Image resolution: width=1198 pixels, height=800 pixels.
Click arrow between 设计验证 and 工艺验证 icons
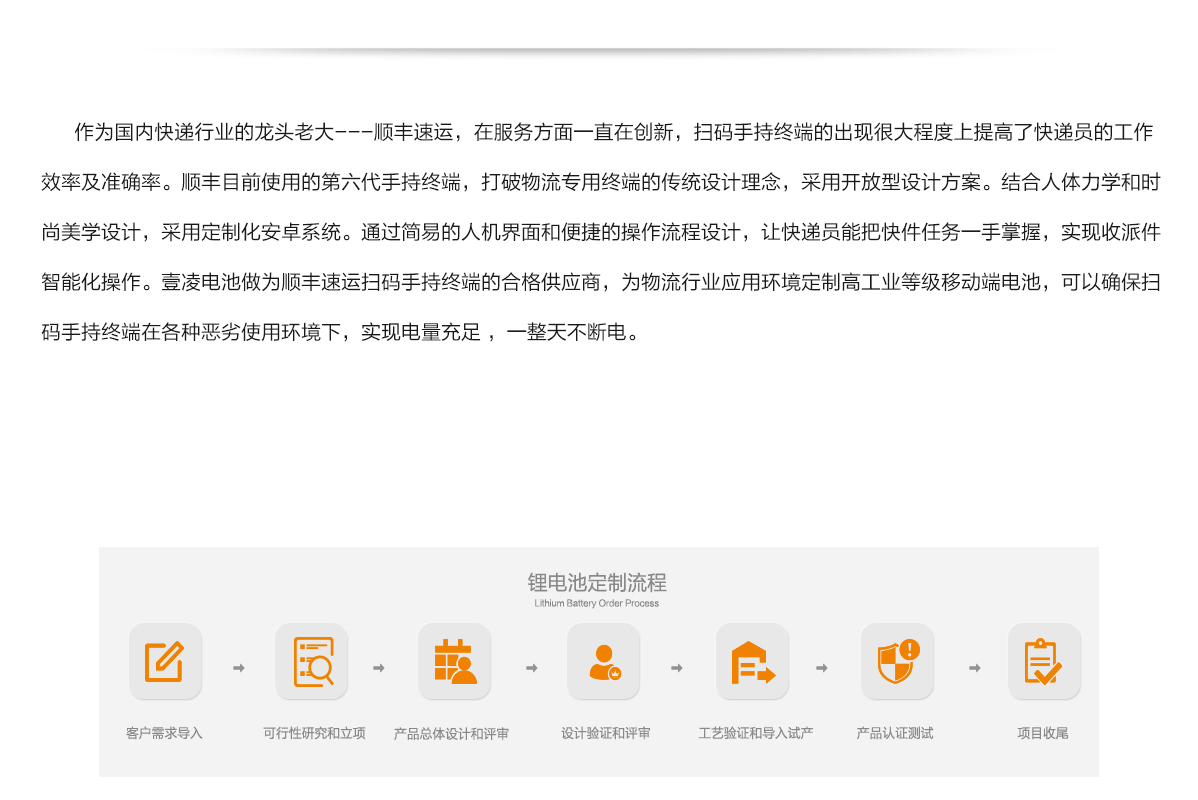pyautogui.click(x=677, y=668)
